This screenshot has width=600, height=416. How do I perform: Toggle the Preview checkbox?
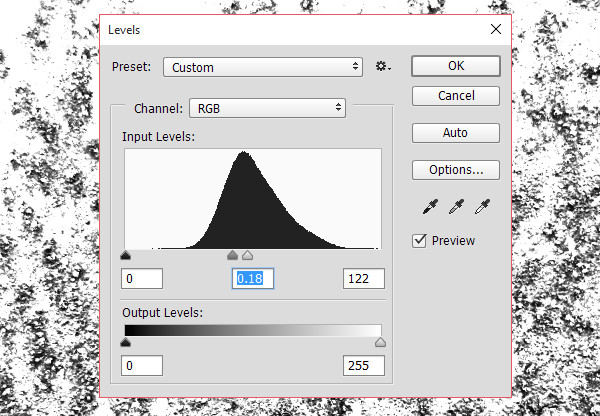click(420, 240)
